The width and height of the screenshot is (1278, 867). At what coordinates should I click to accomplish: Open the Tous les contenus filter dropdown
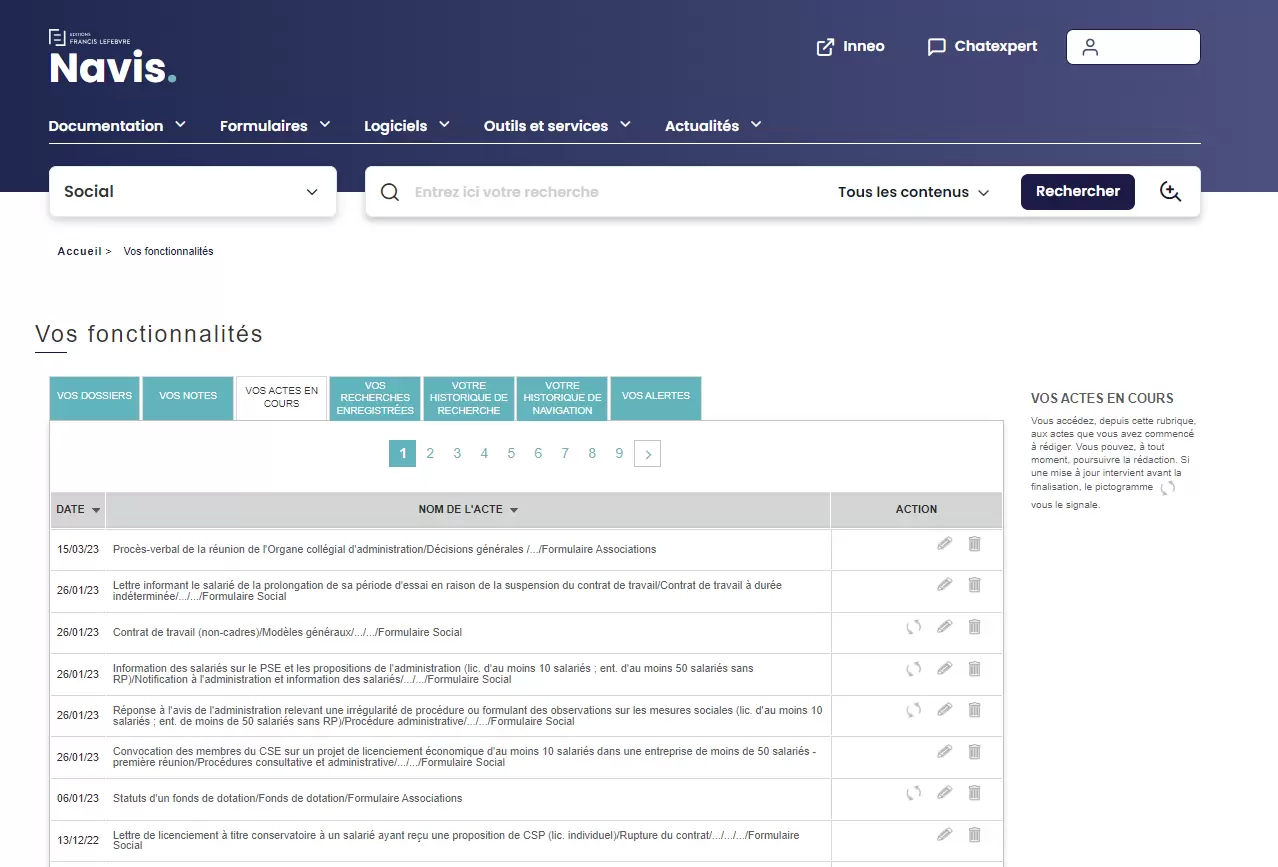point(913,192)
